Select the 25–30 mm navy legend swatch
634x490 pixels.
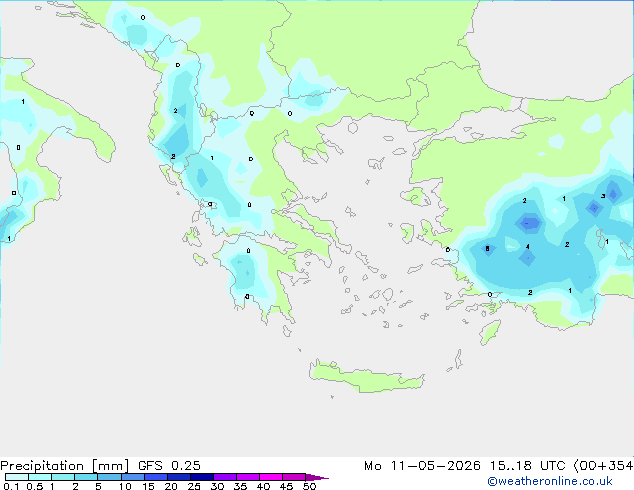(202, 477)
